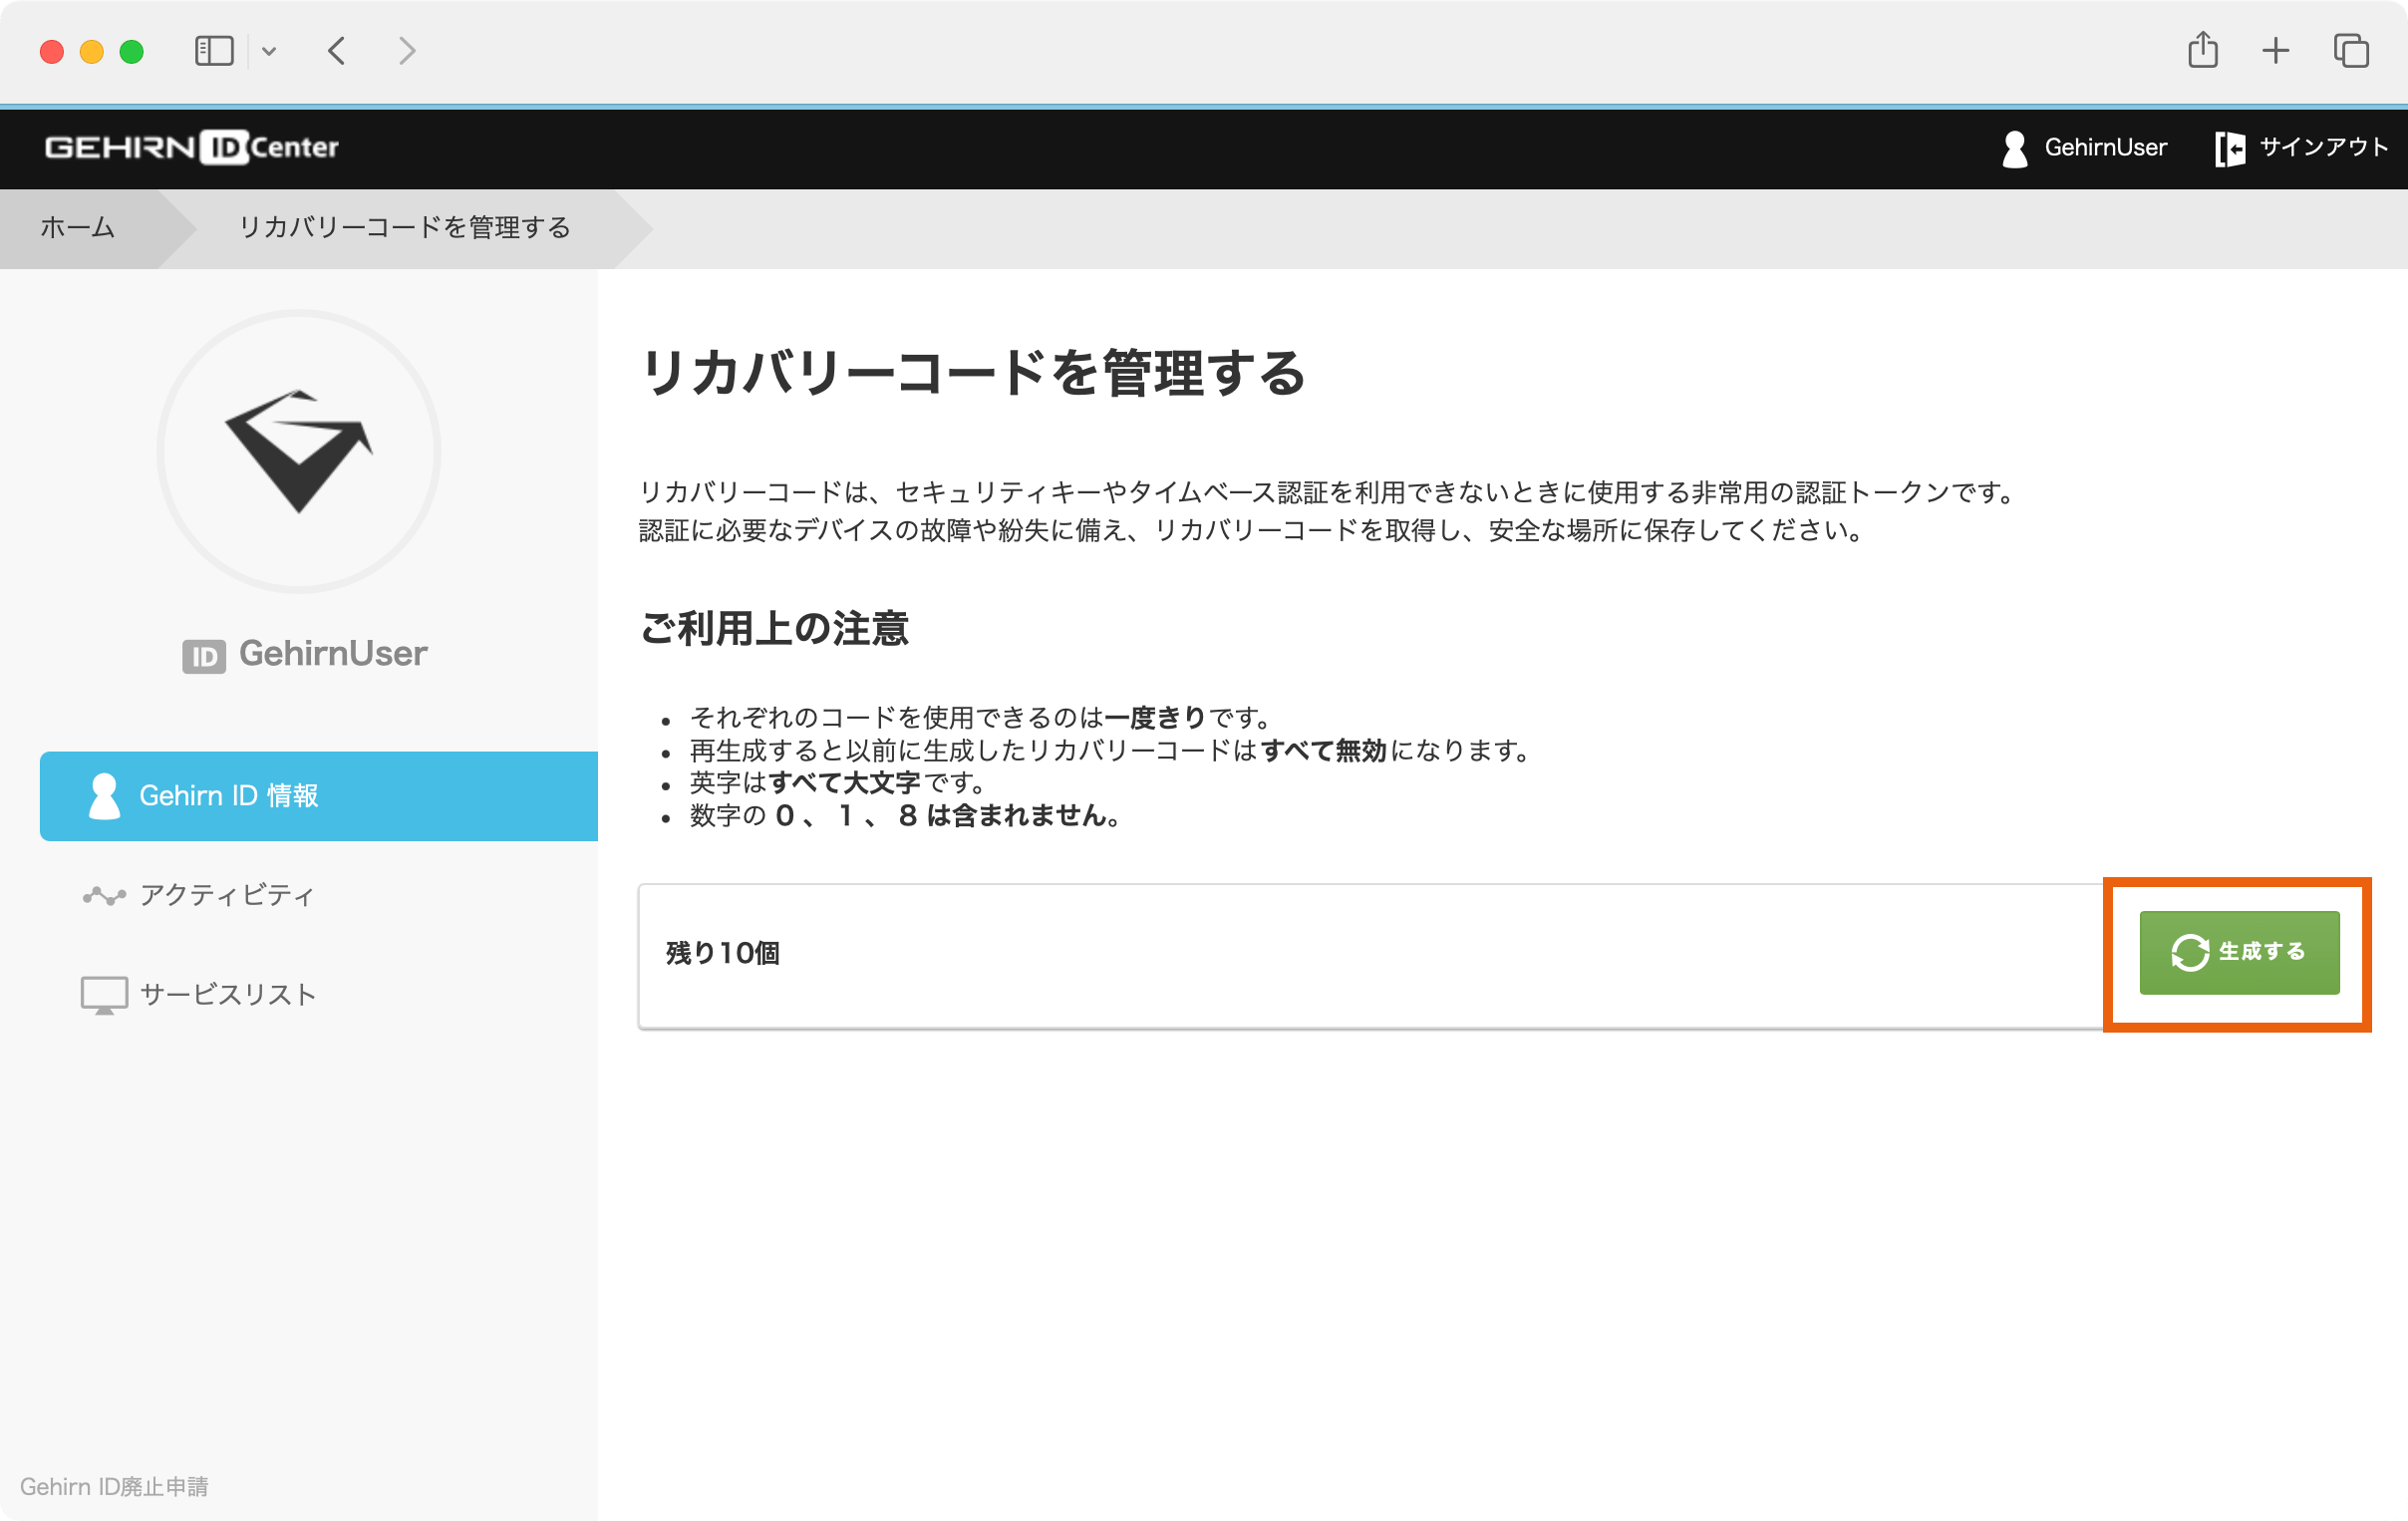Select the GehirnUser account icon in header
The height and width of the screenshot is (1521, 2408).
2013,148
